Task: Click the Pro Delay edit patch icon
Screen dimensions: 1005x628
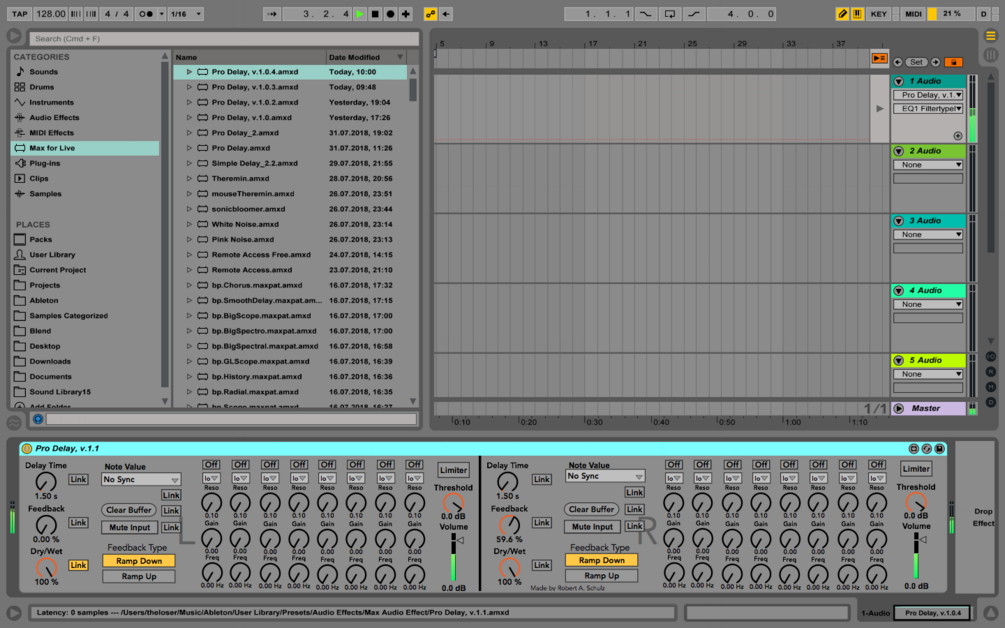Action: [913, 449]
